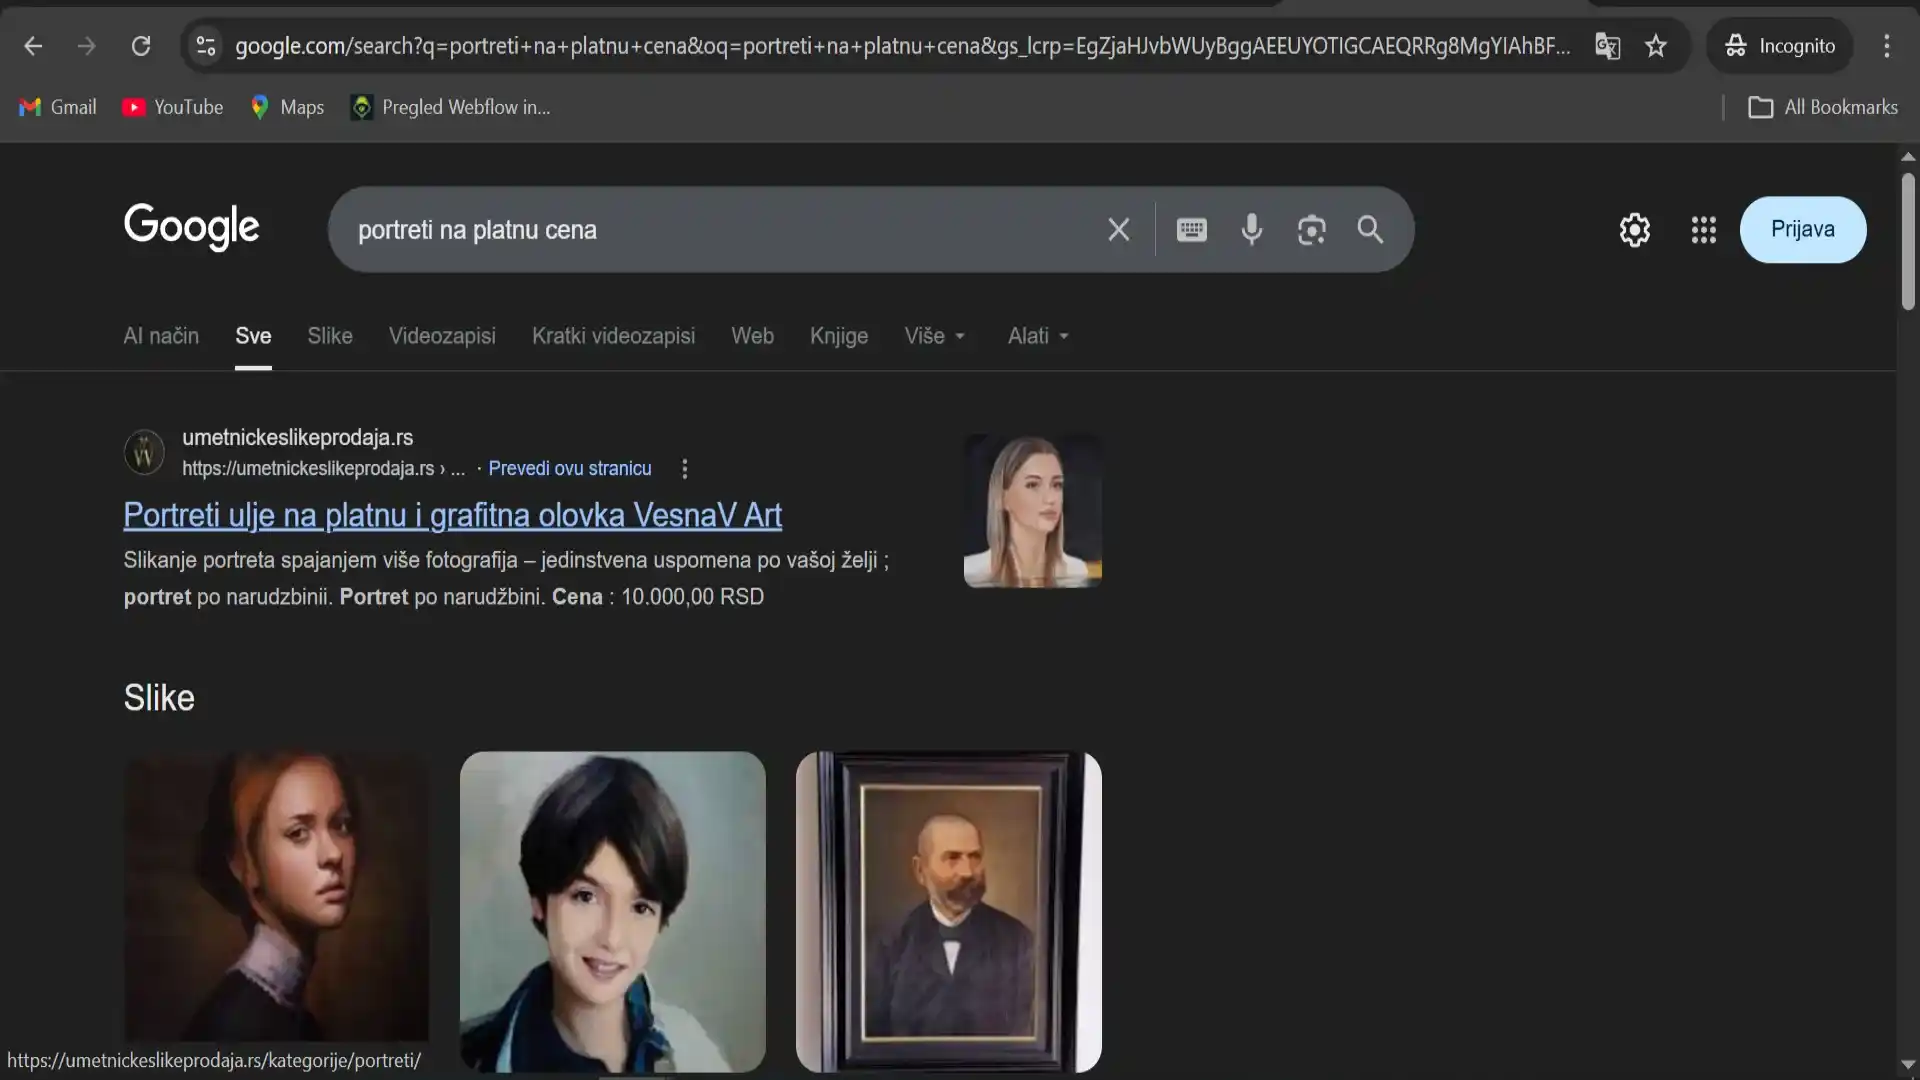Expand the Alati tools dropdown
Screen dimensions: 1920x1080
point(1038,336)
